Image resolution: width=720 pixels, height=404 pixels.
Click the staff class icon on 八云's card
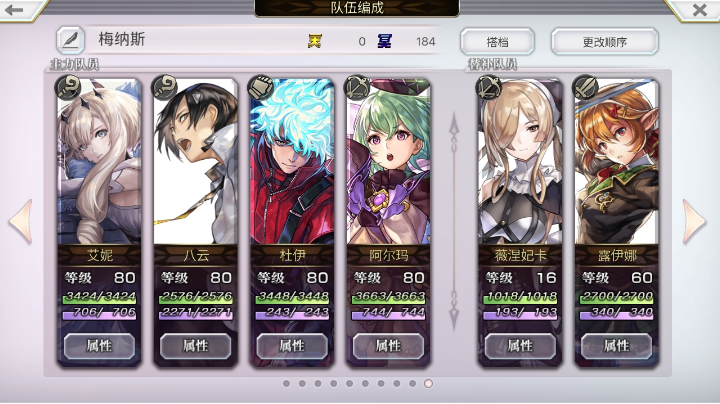(164, 87)
